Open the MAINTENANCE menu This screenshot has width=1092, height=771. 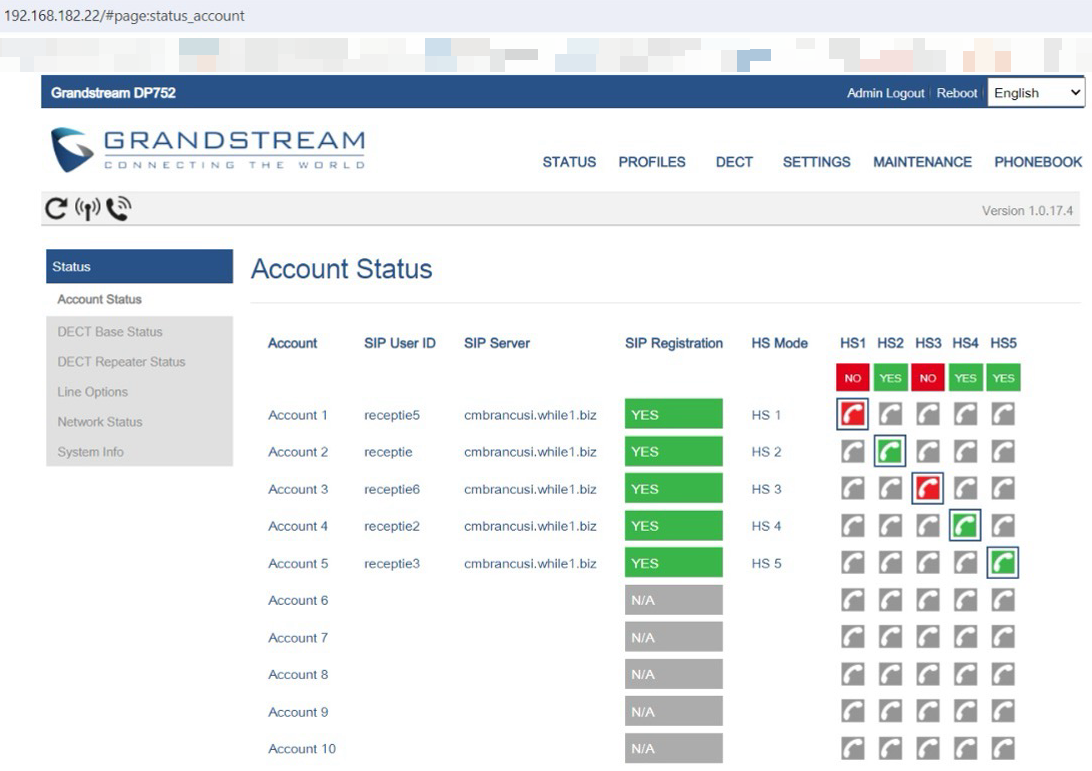pos(922,162)
